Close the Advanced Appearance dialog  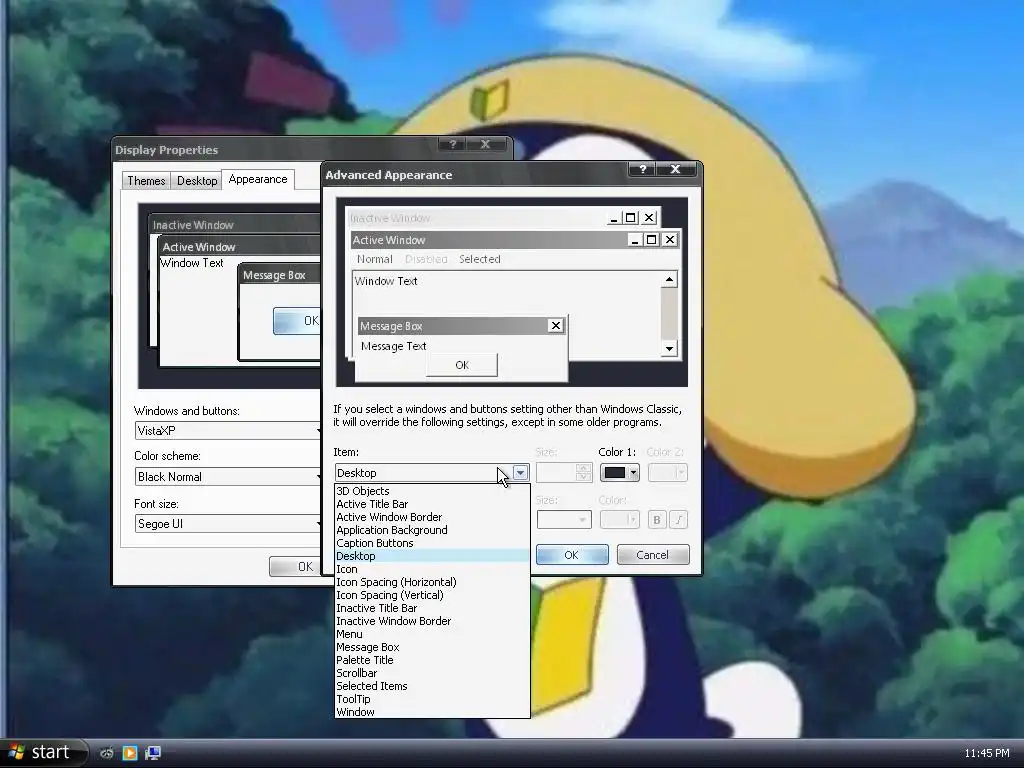pos(675,169)
